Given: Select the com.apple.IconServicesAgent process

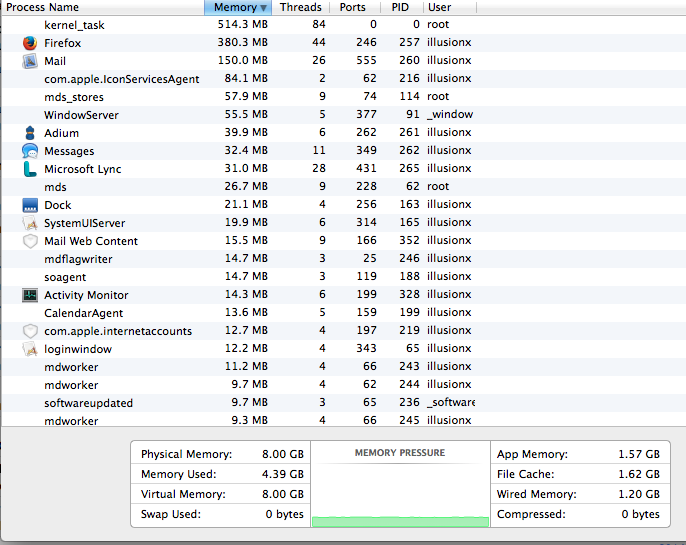Looking at the screenshot, I should click(x=343, y=79).
